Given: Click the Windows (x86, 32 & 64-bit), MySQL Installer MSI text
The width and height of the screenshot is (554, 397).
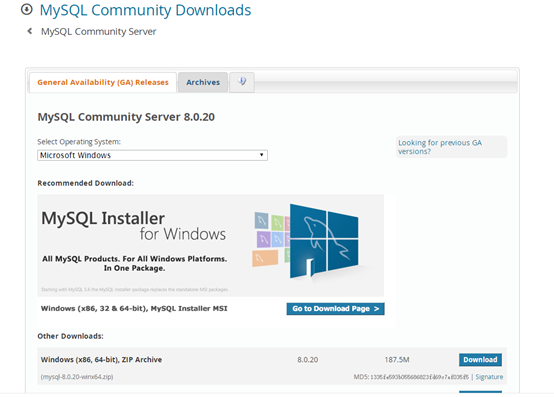Looking at the screenshot, I should pos(134,308).
